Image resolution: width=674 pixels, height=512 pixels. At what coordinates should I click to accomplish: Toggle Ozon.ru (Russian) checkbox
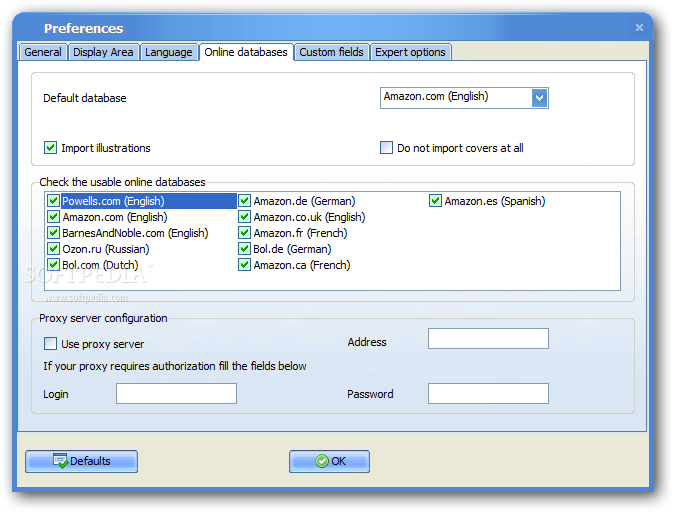tap(53, 248)
